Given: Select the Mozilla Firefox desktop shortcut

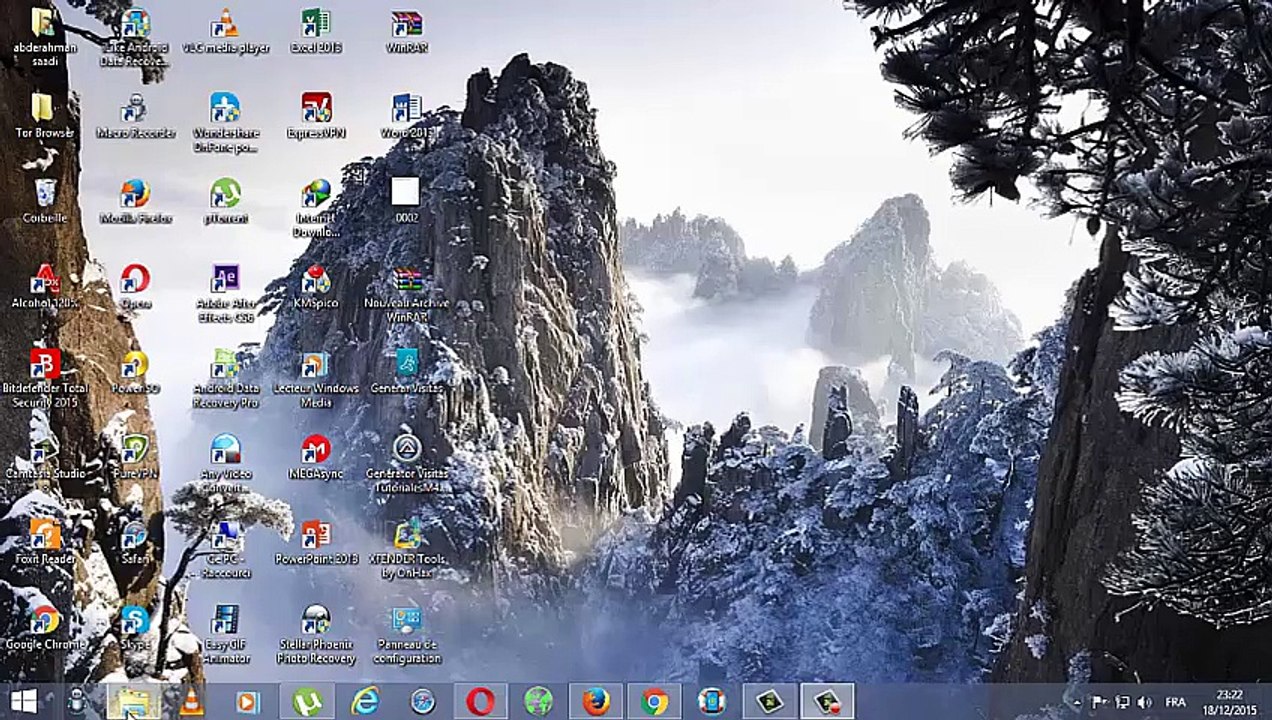Looking at the screenshot, I should click(135, 200).
